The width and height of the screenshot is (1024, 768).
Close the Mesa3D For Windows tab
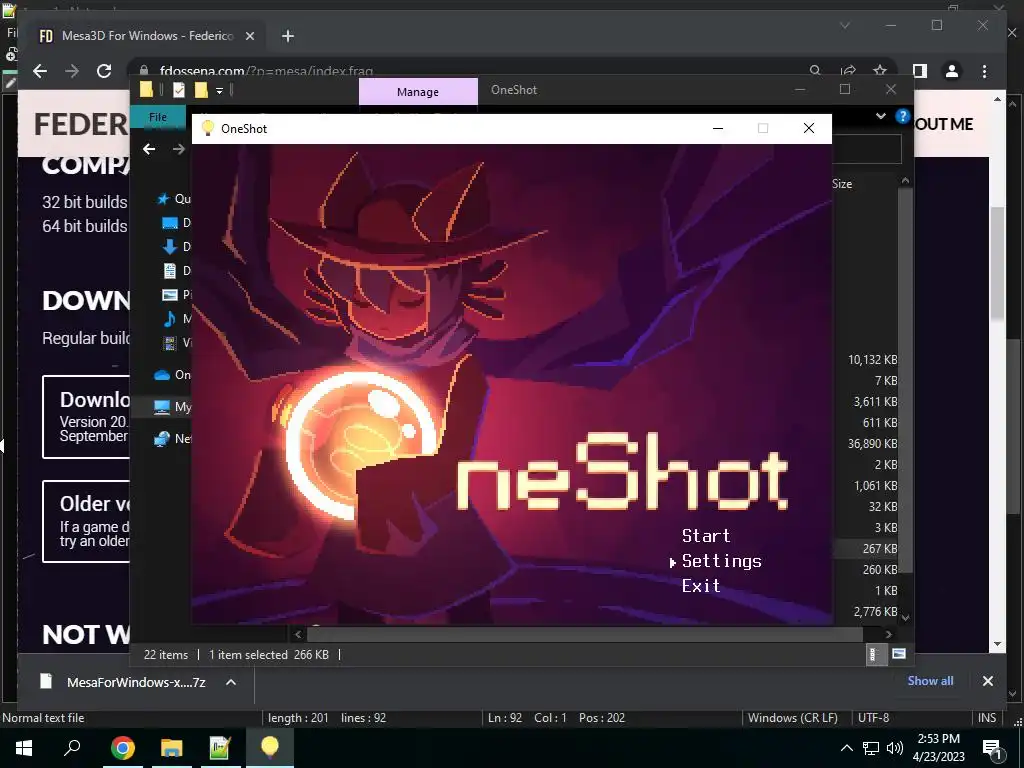249,36
